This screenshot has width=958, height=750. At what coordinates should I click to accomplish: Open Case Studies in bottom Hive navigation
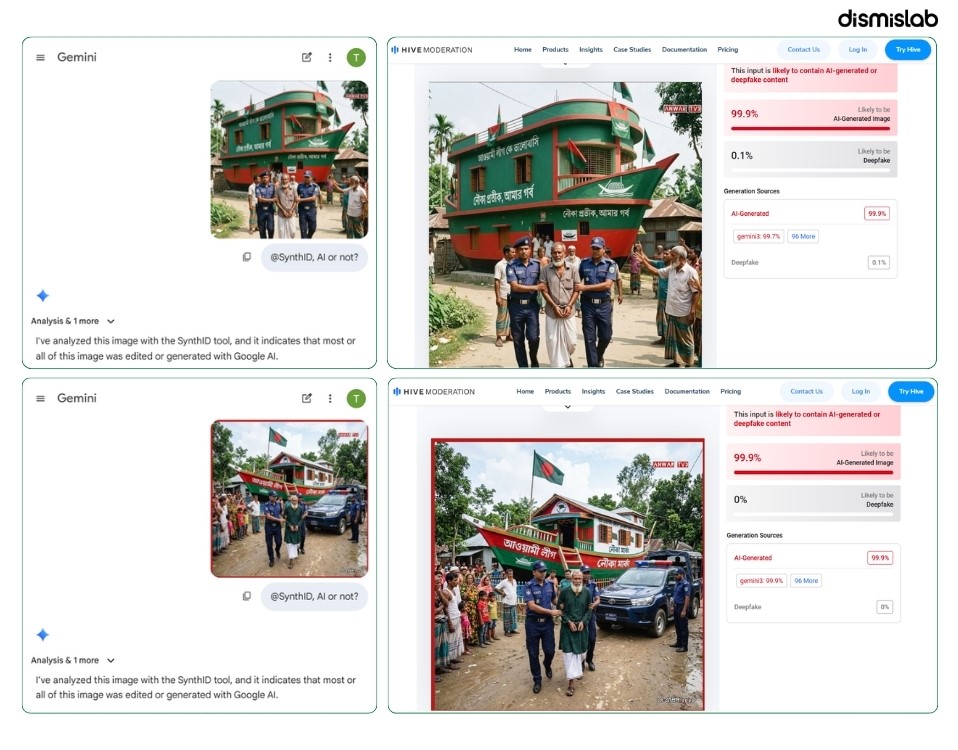pyautogui.click(x=635, y=391)
